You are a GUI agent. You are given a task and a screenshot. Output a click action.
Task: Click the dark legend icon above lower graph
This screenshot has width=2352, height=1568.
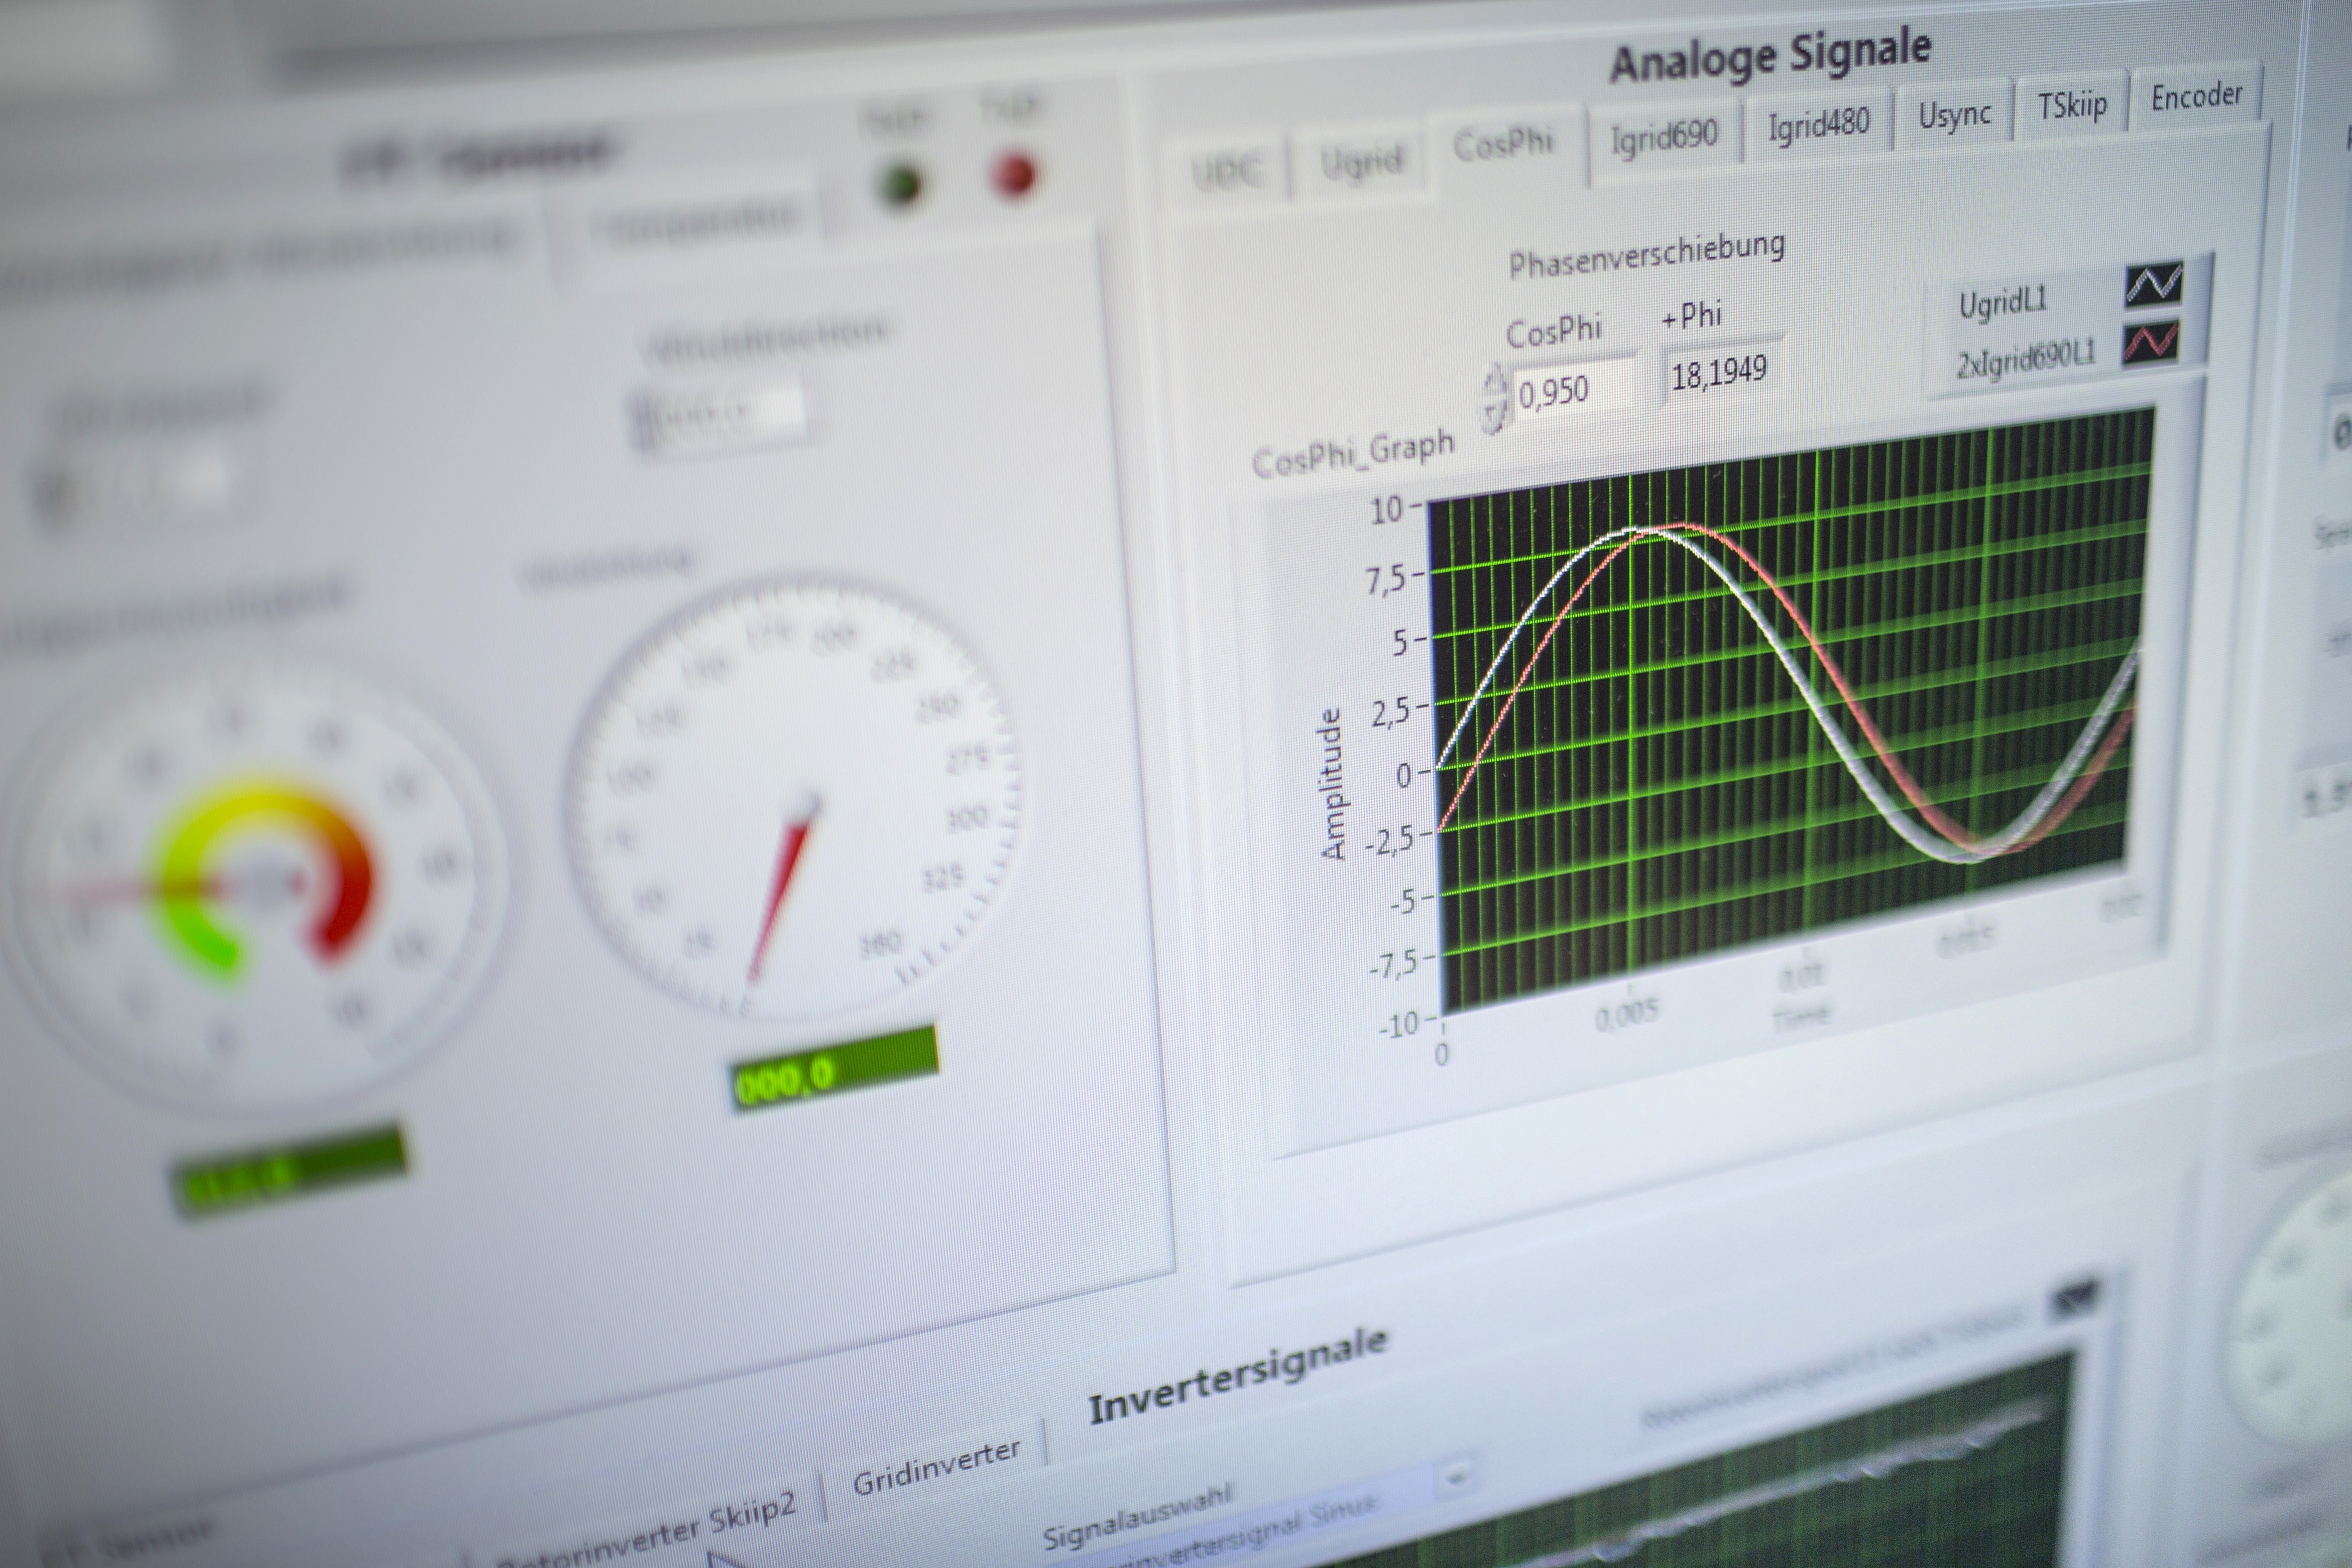(2076, 1298)
